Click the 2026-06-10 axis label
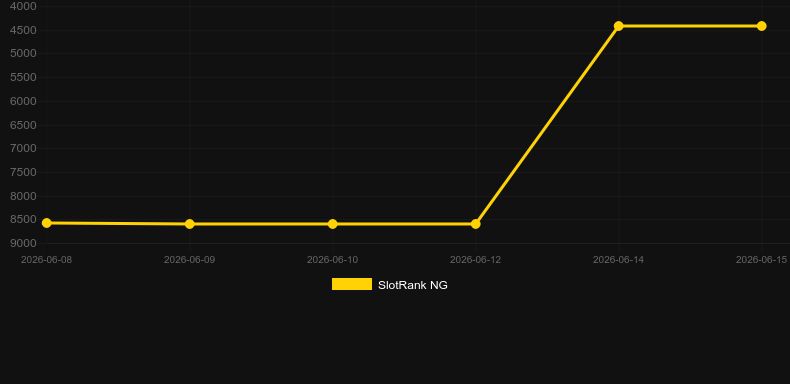Image resolution: width=790 pixels, height=384 pixels. click(x=333, y=260)
